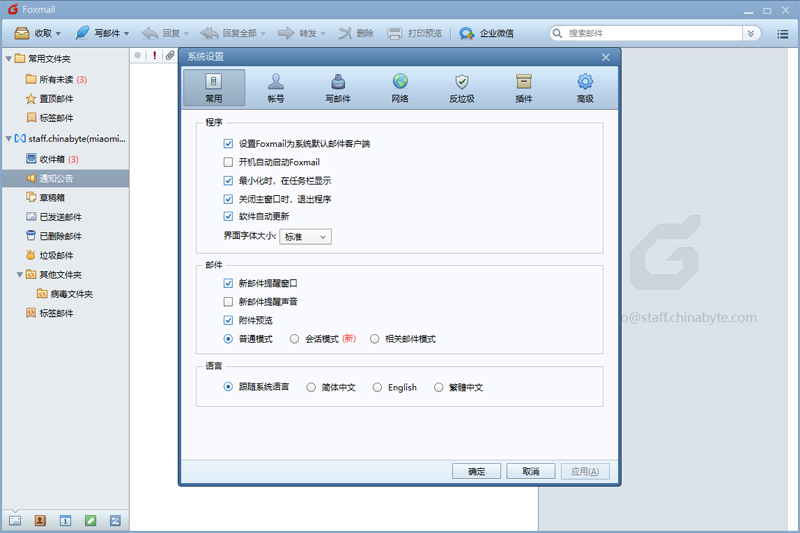Click the 企业微信 toolbar icon

click(467, 33)
